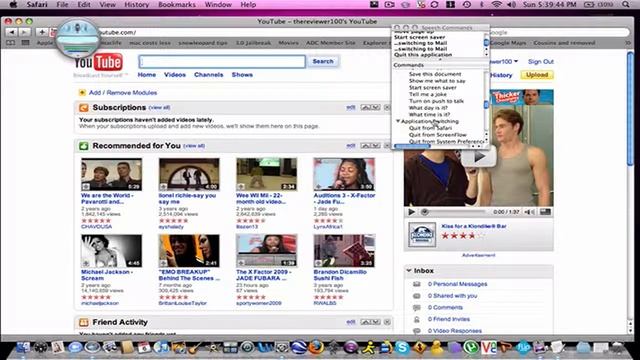Open Google Earth globe in the Dock
This screenshot has width=640, height=360.
(x=298, y=347)
